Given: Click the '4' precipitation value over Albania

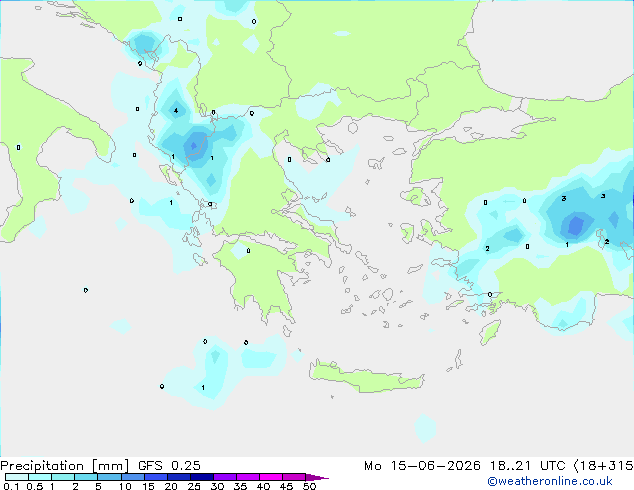Looking at the screenshot, I should tap(176, 110).
